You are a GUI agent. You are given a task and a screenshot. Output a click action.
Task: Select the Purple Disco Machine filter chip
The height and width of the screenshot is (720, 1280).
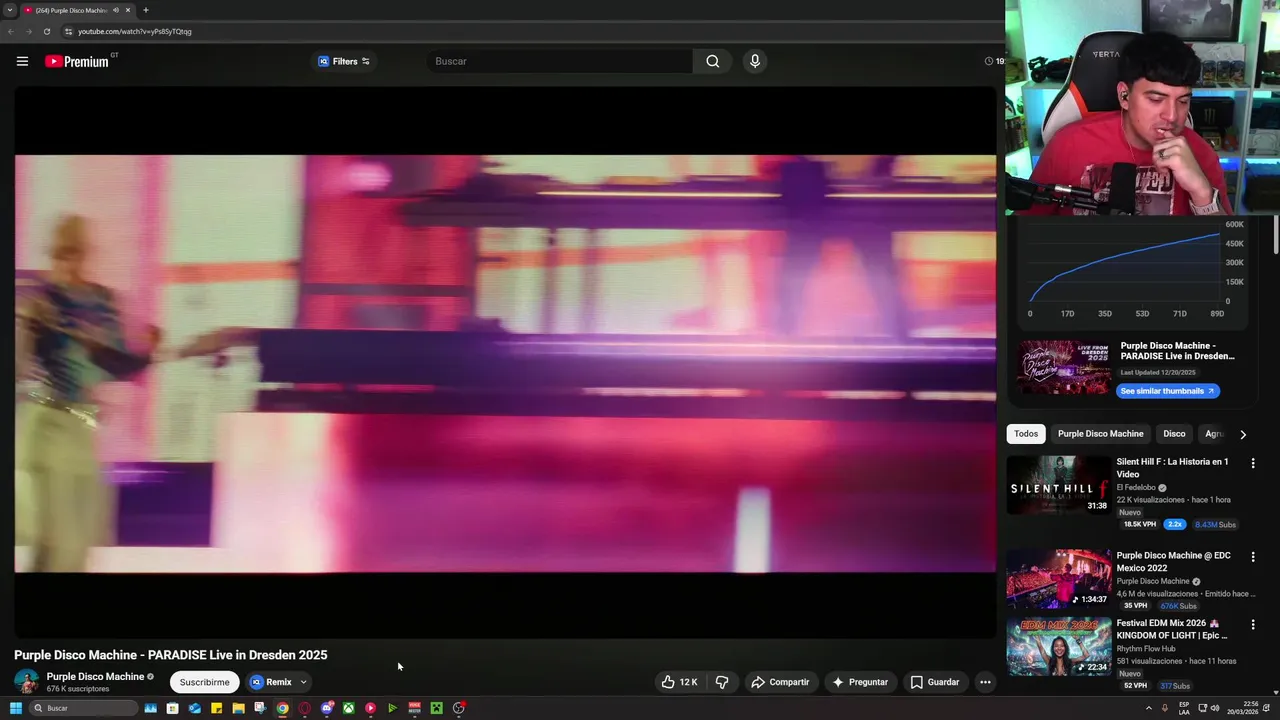(x=1100, y=434)
